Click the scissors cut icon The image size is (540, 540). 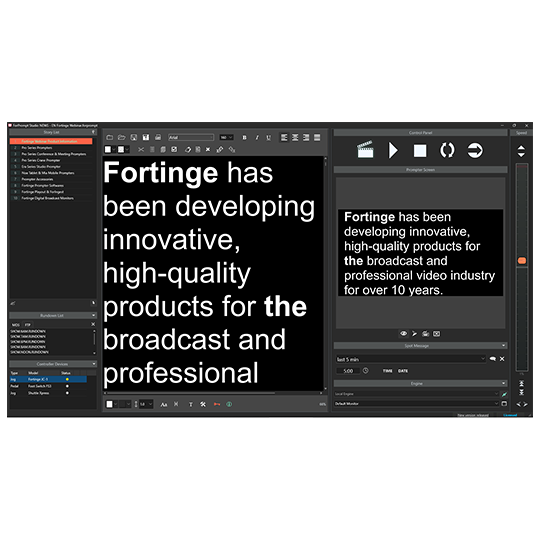(141, 149)
